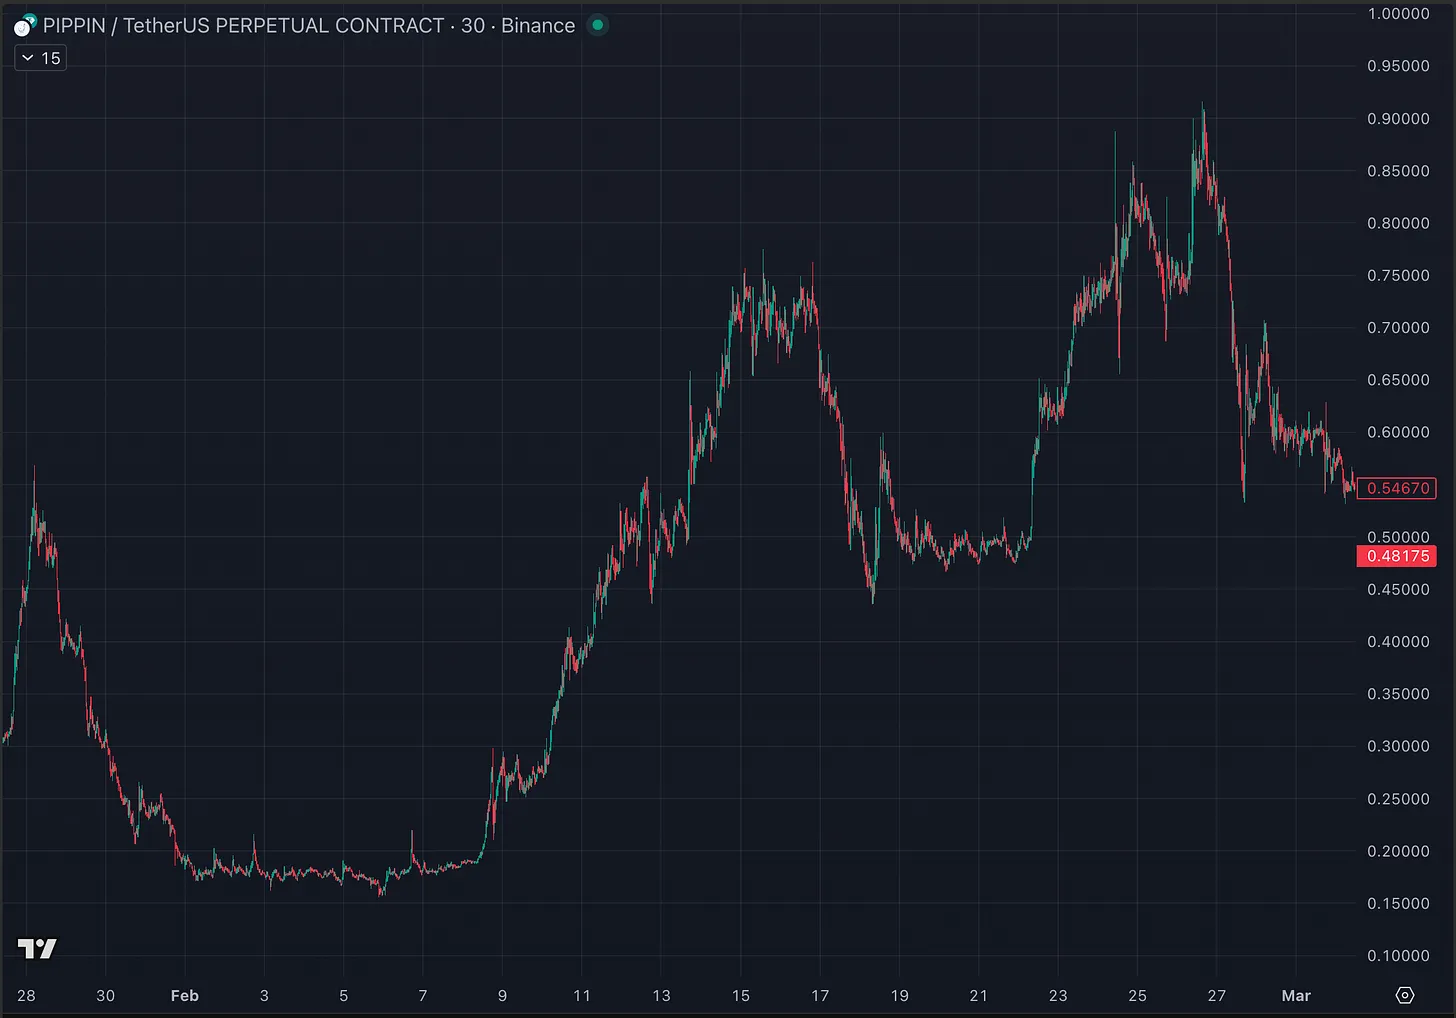Click date 28 on the time axis
This screenshot has width=1456, height=1018.
click(26, 996)
